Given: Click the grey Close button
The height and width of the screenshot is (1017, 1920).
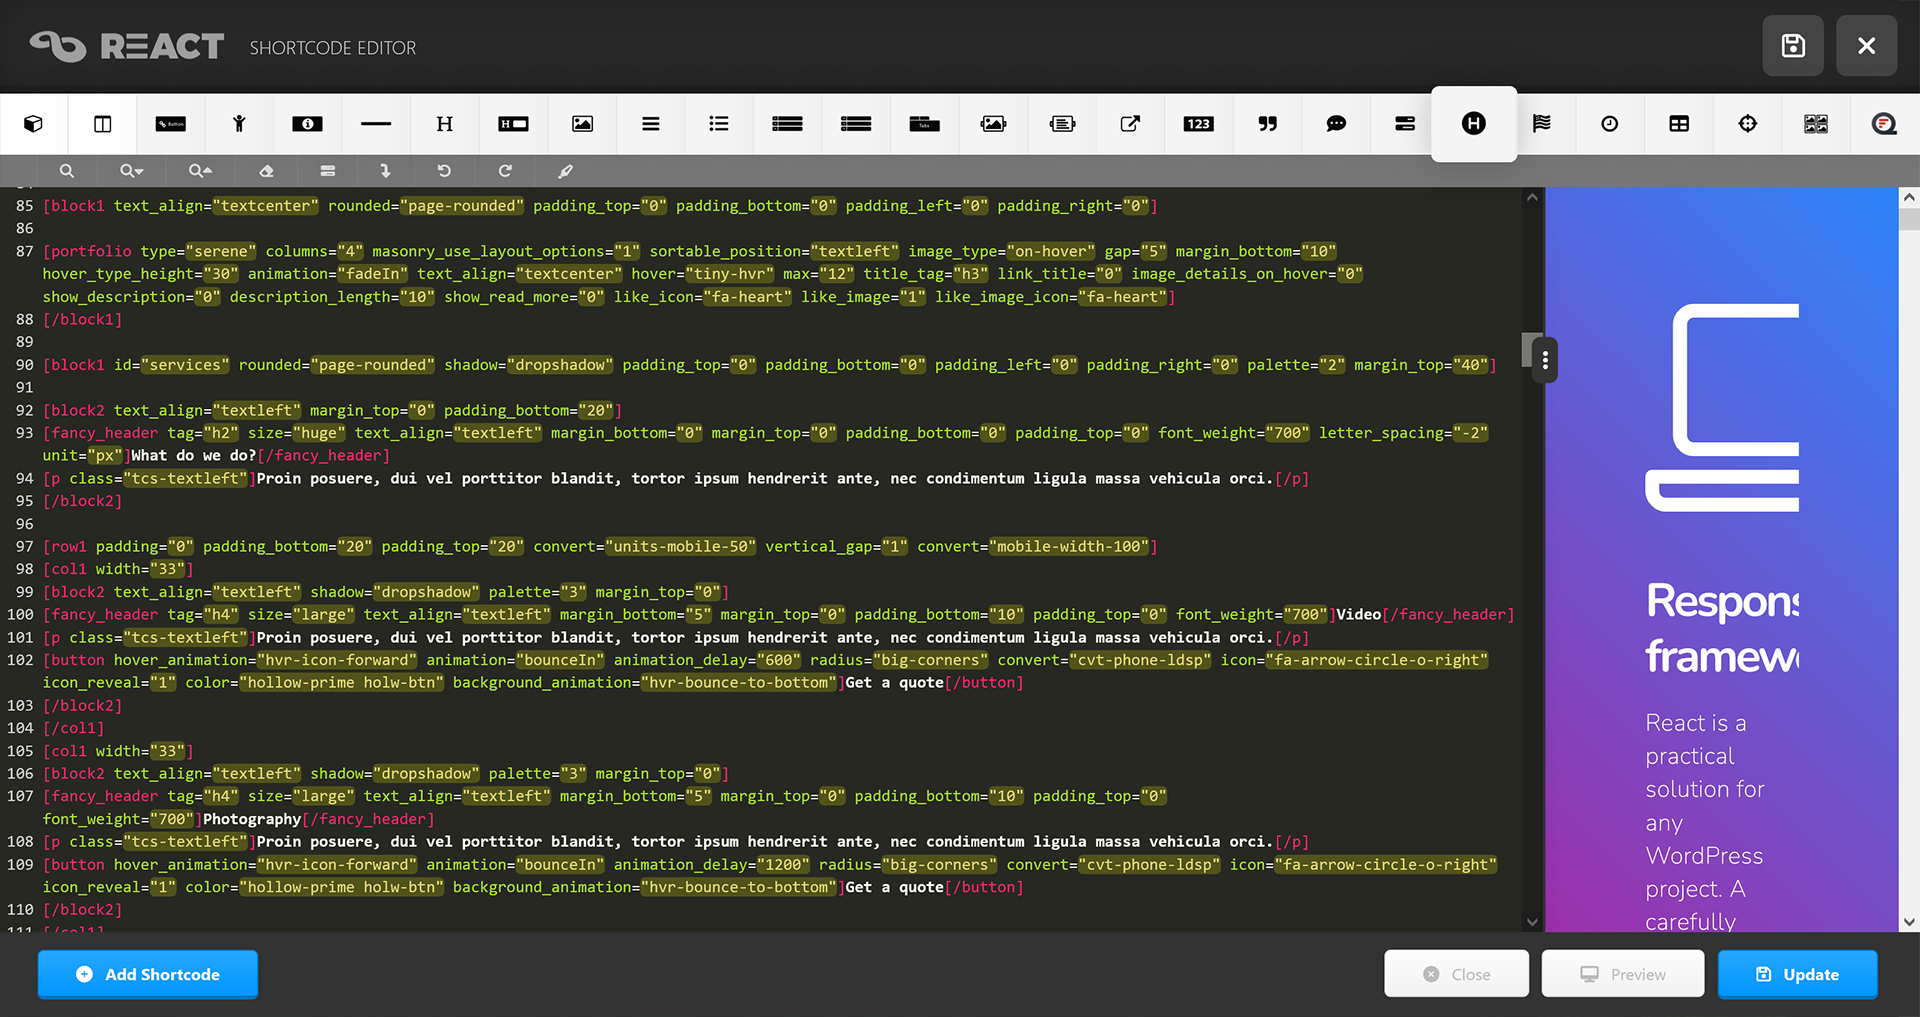Looking at the screenshot, I should [x=1456, y=974].
